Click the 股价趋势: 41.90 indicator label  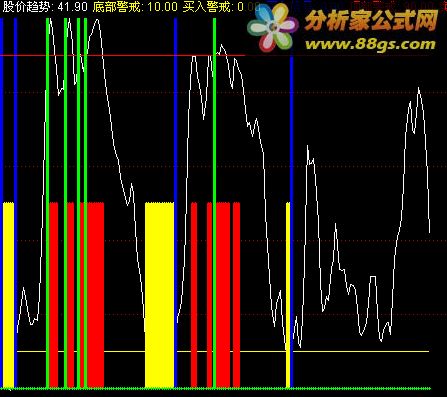point(45,7)
